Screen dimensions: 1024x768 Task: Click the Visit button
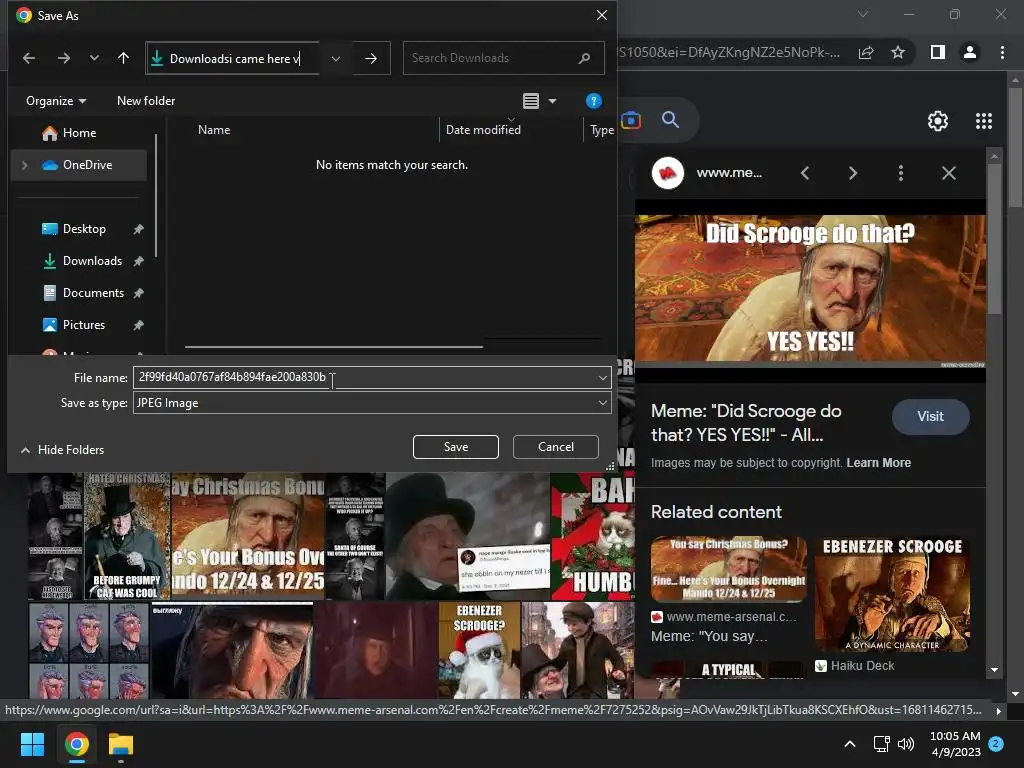pyautogui.click(x=930, y=417)
